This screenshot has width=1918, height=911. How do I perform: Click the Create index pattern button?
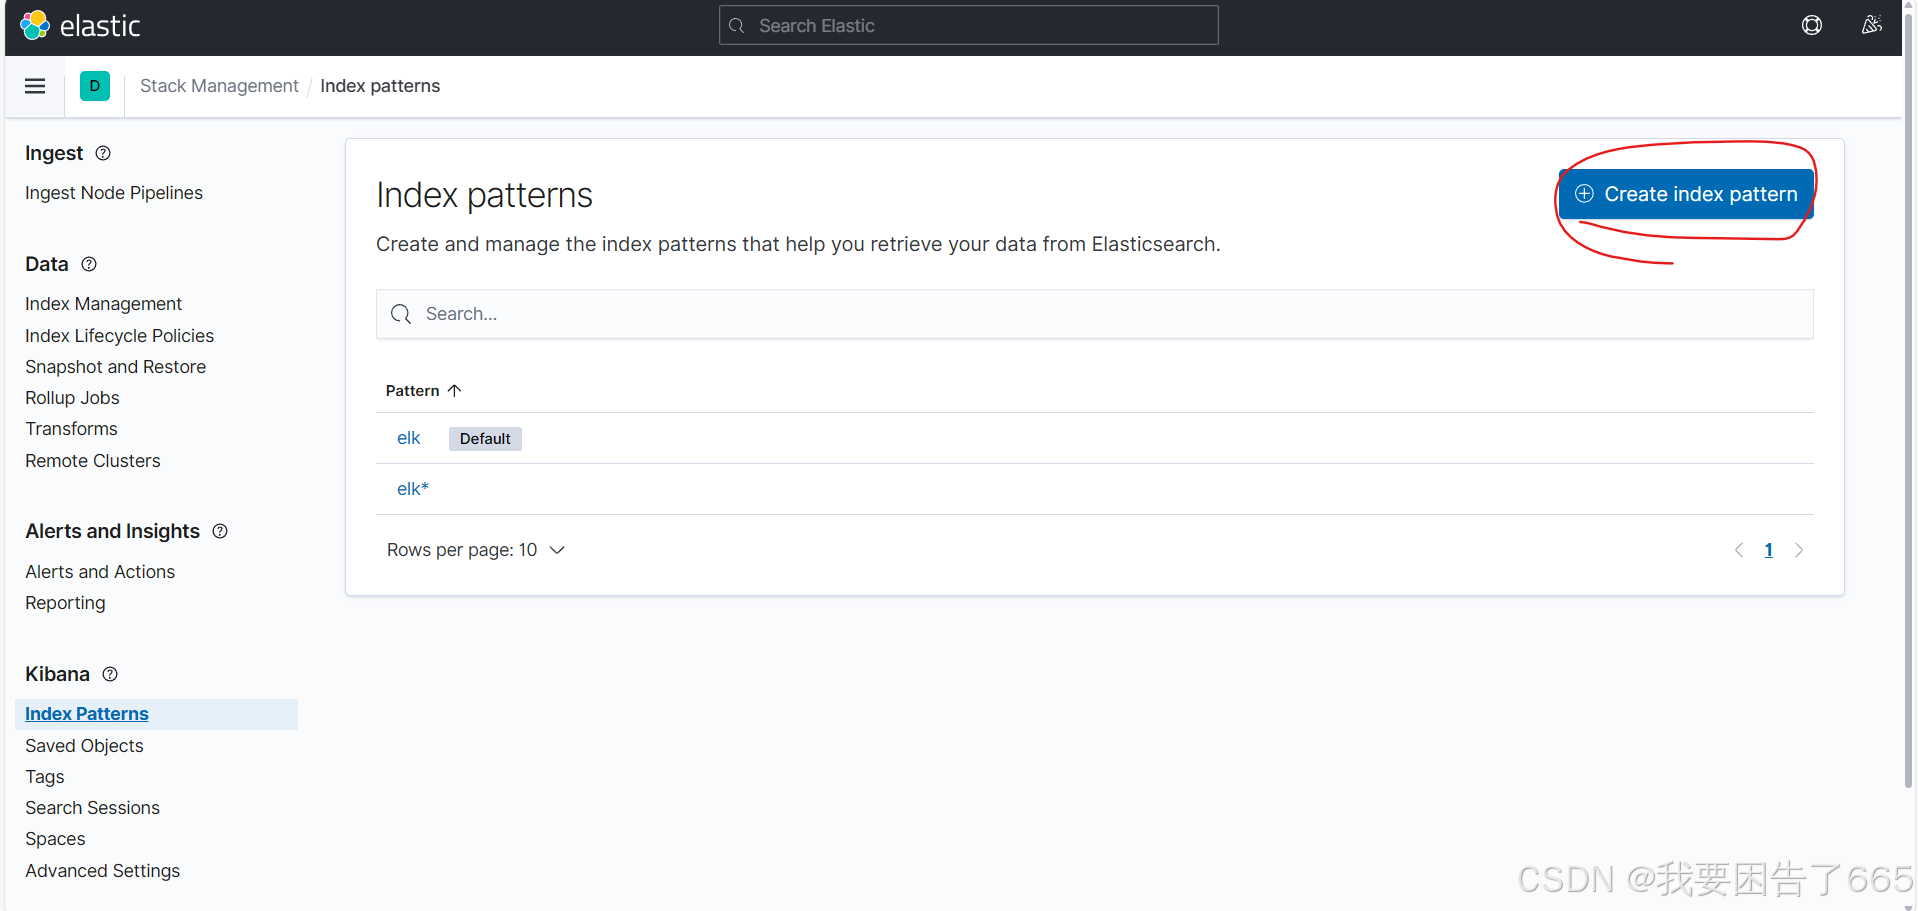click(x=1686, y=194)
